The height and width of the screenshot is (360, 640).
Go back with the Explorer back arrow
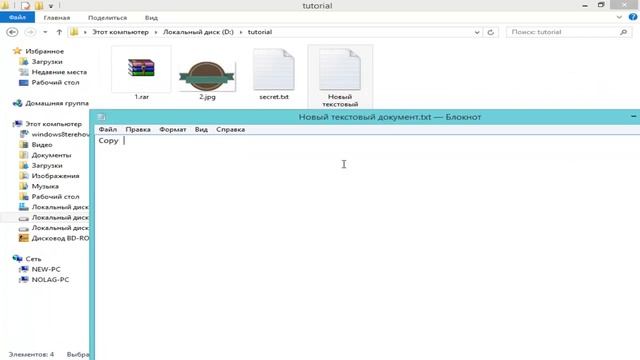12,32
